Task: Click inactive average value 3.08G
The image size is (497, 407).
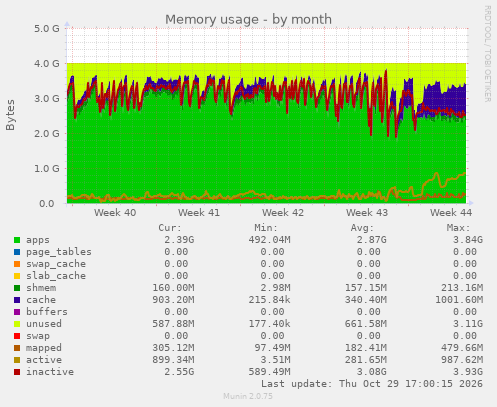Action: point(371,372)
